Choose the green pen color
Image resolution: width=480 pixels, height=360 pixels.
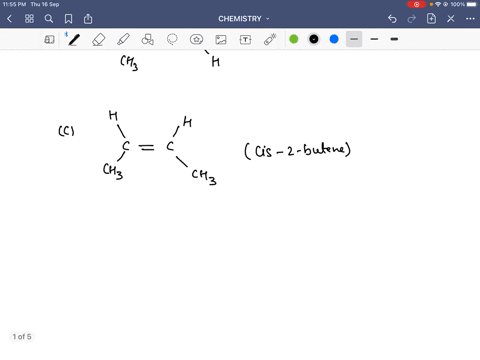click(294, 39)
